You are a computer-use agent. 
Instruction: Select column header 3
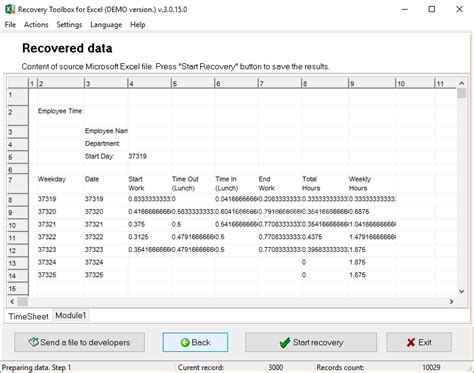tap(106, 83)
